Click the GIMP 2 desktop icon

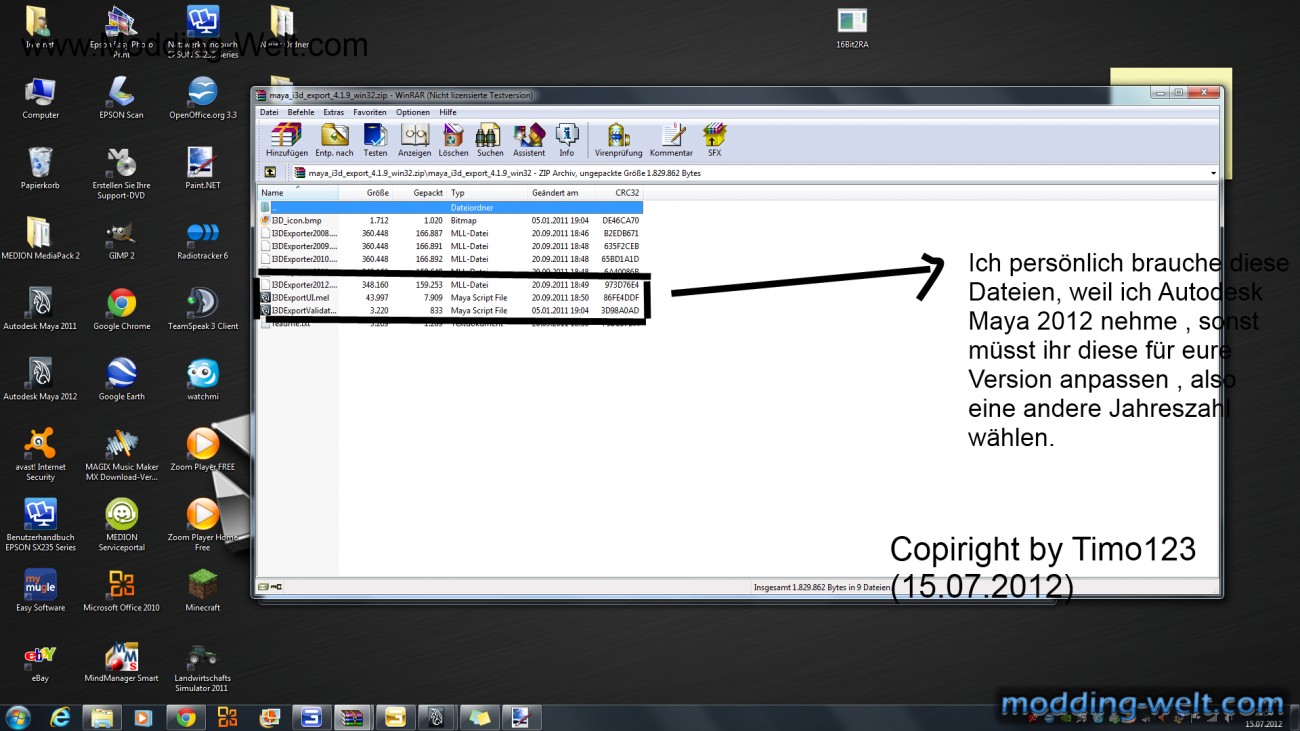tap(121, 239)
